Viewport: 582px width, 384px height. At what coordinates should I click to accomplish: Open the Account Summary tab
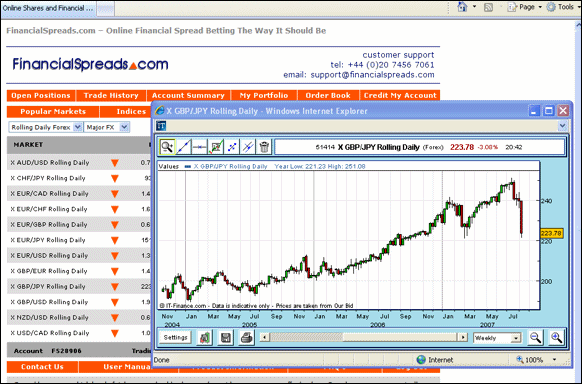pos(188,95)
